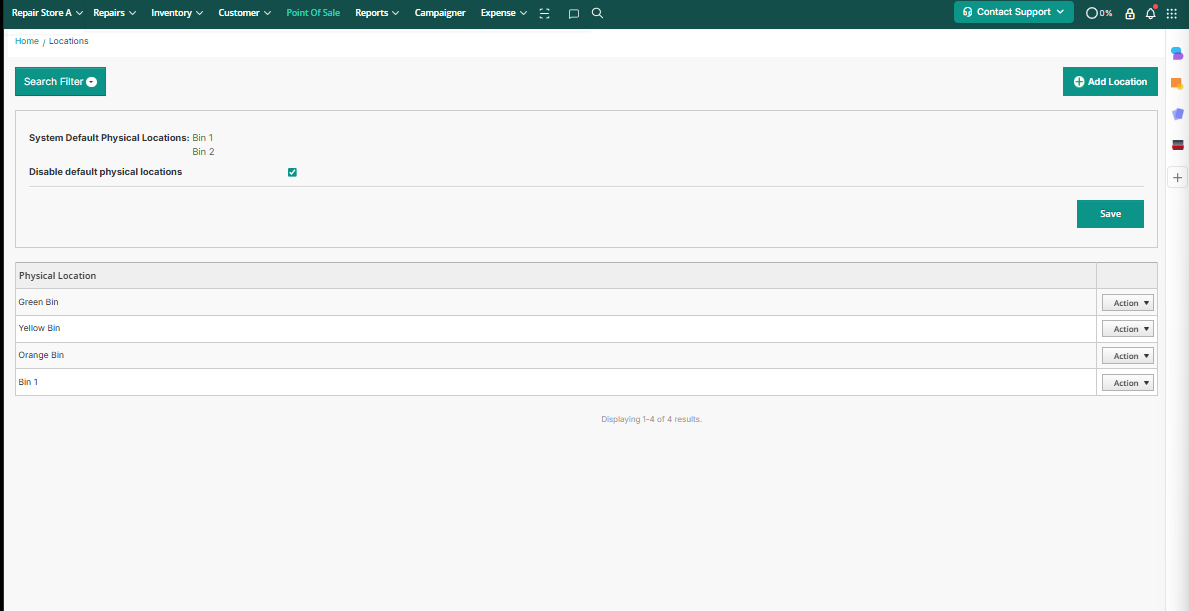Click the search magnifier icon
This screenshot has height=611, width=1189.
pos(597,13)
